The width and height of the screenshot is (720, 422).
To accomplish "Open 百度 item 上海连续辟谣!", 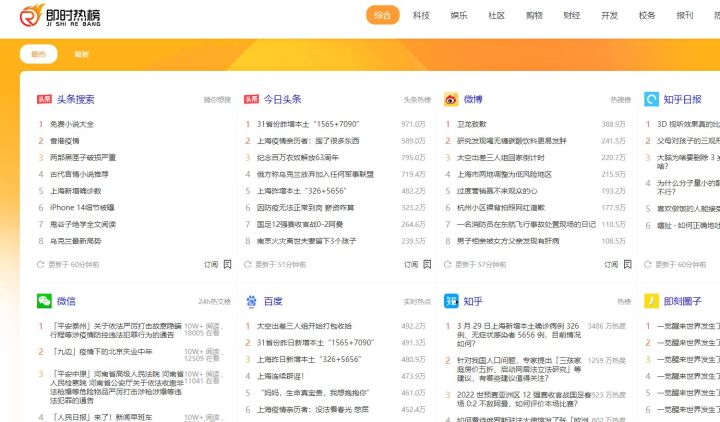I will [x=281, y=376].
